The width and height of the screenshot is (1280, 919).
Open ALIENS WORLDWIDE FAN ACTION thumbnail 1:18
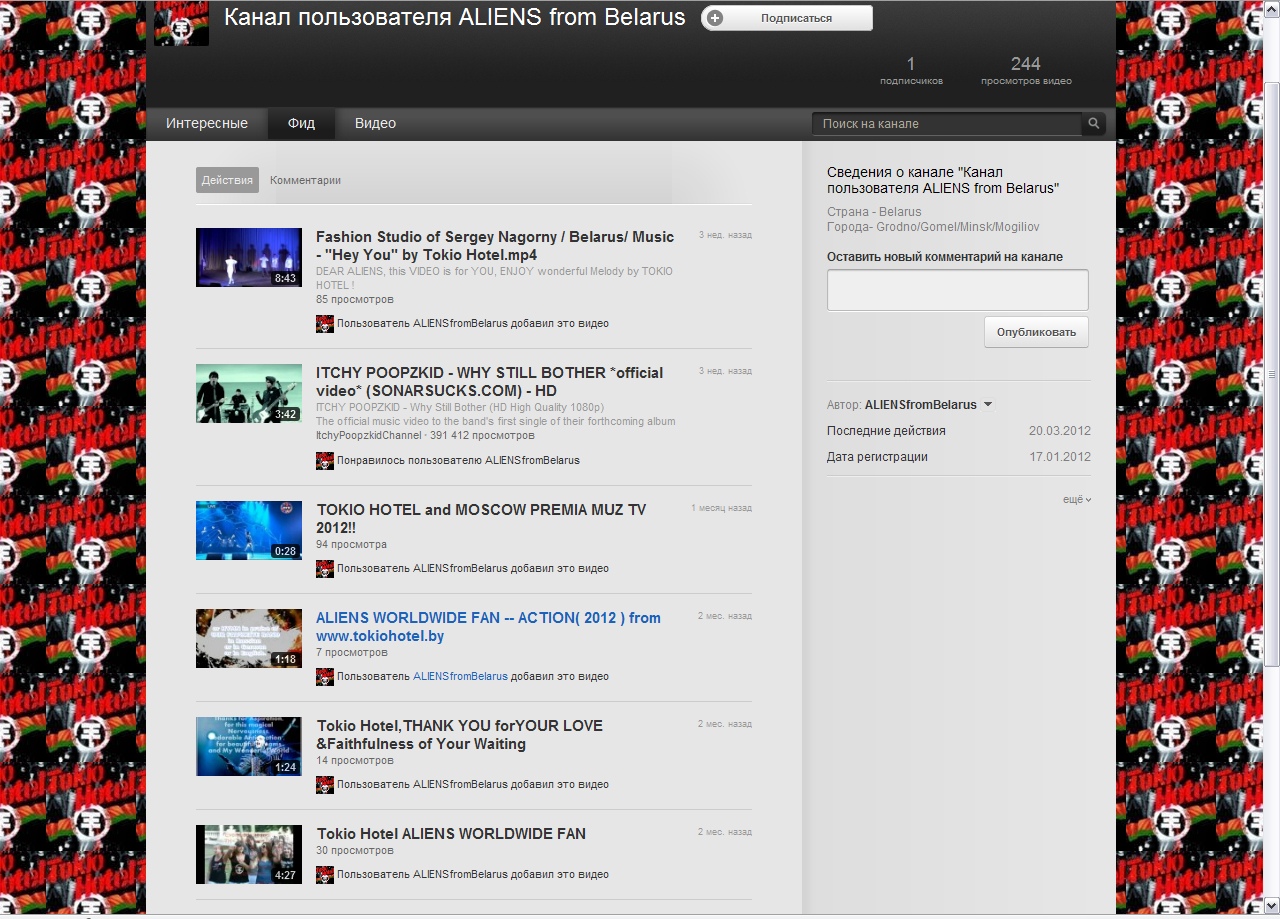[249, 638]
